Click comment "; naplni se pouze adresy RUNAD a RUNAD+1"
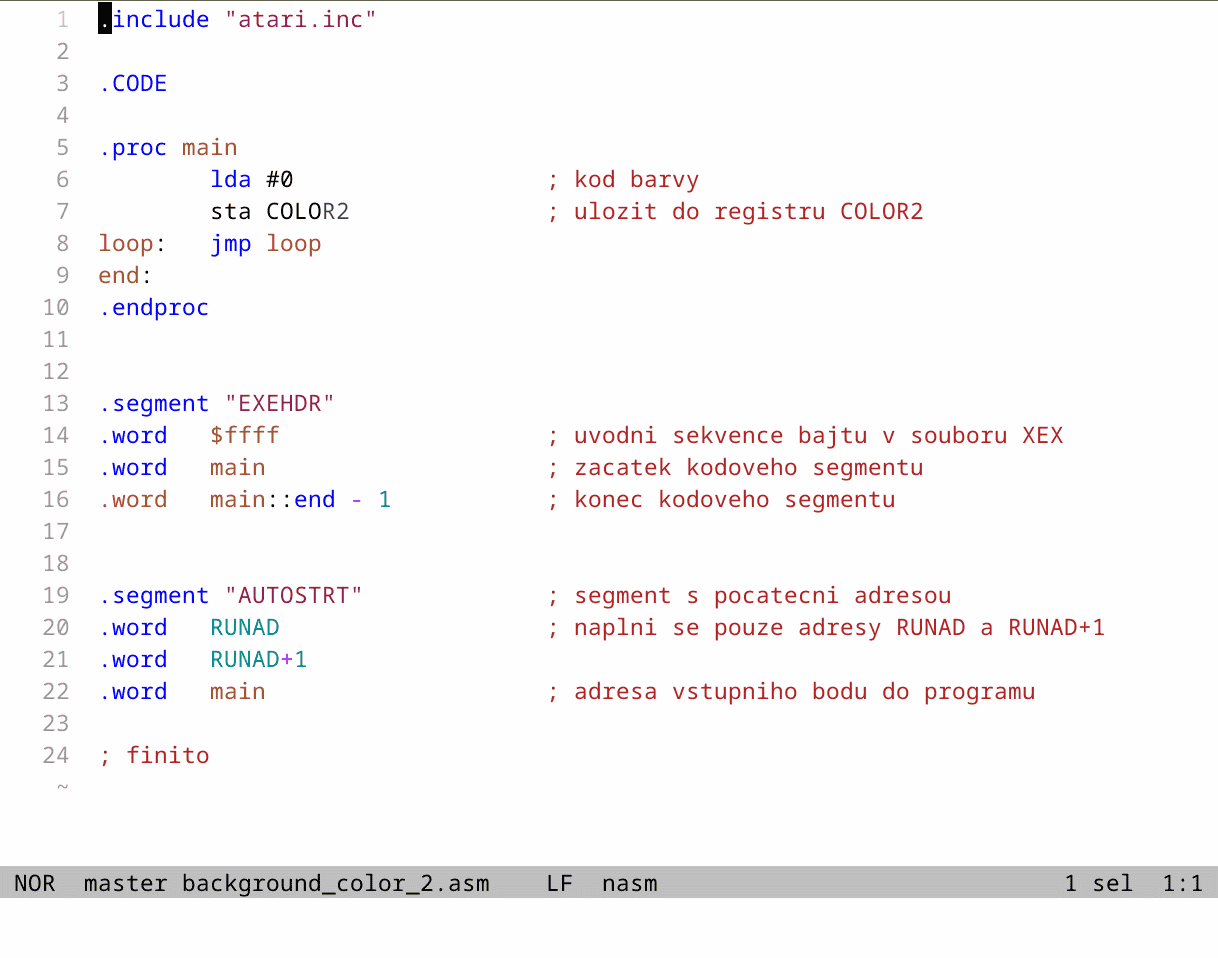The height and width of the screenshot is (958, 1218). pos(826,627)
